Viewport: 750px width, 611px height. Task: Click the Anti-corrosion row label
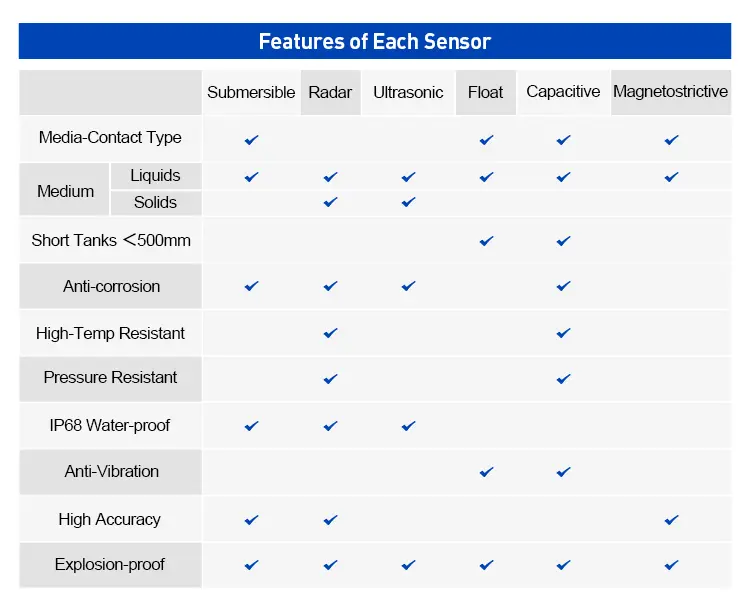click(111, 286)
